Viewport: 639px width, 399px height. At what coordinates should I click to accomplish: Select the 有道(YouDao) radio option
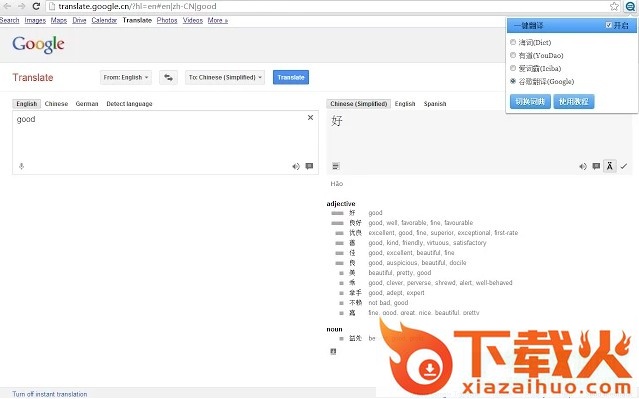pyautogui.click(x=513, y=55)
